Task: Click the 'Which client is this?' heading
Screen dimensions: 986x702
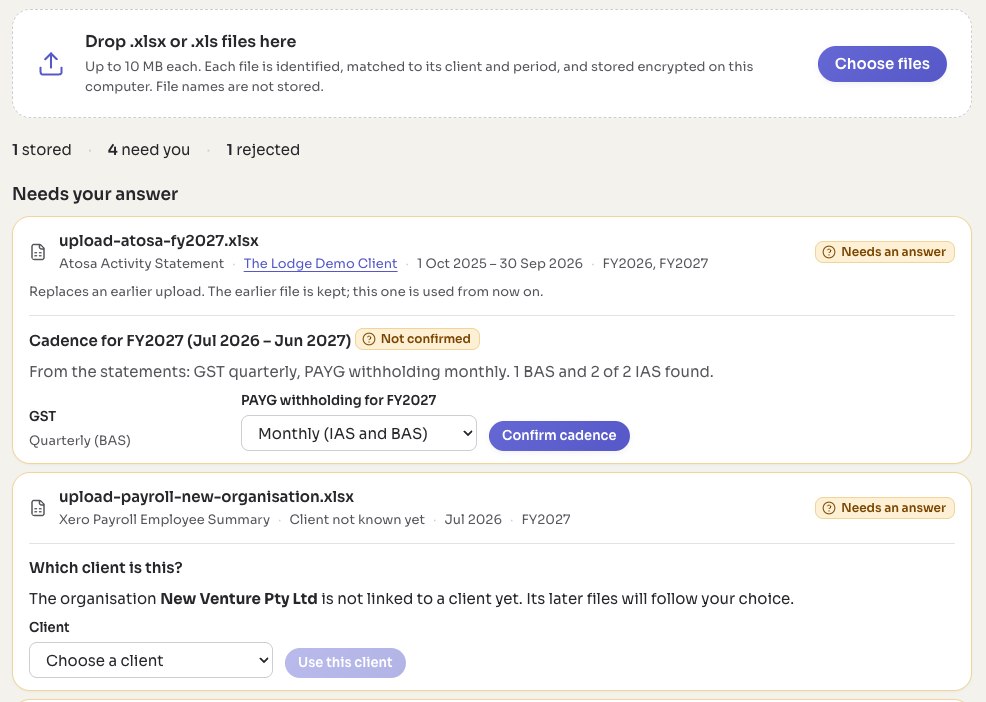Action: click(x=106, y=567)
